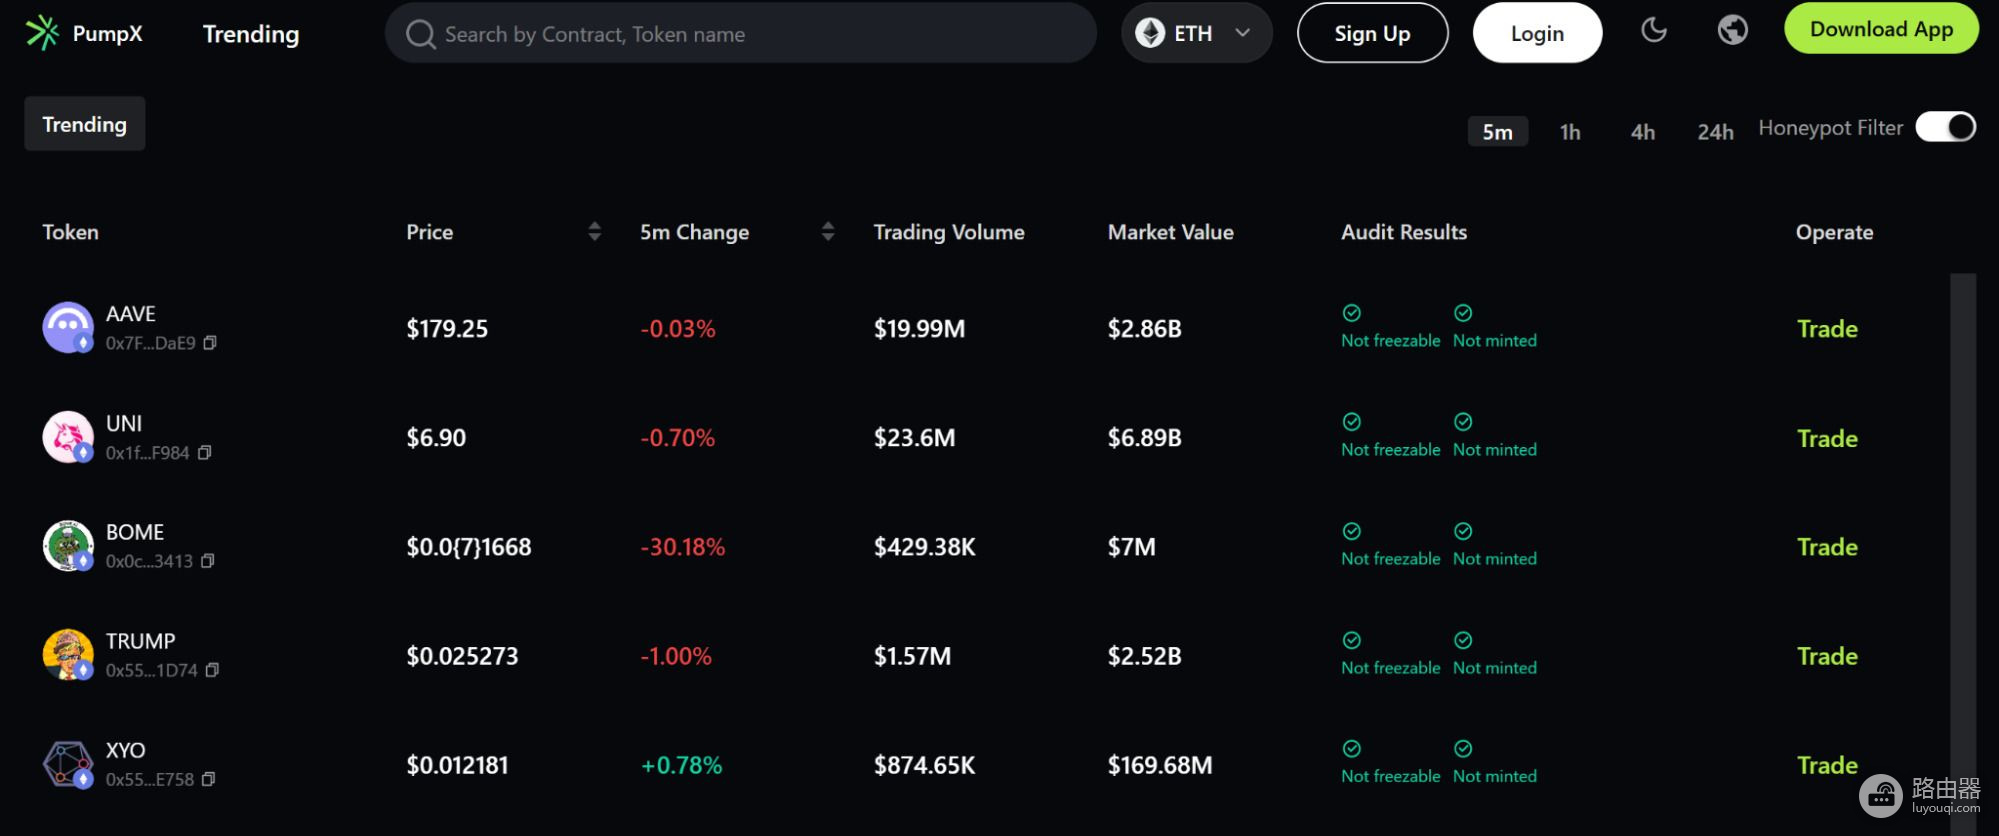Select the 5m timeframe tab
Viewport: 1999px width, 836px height.
tap(1498, 132)
